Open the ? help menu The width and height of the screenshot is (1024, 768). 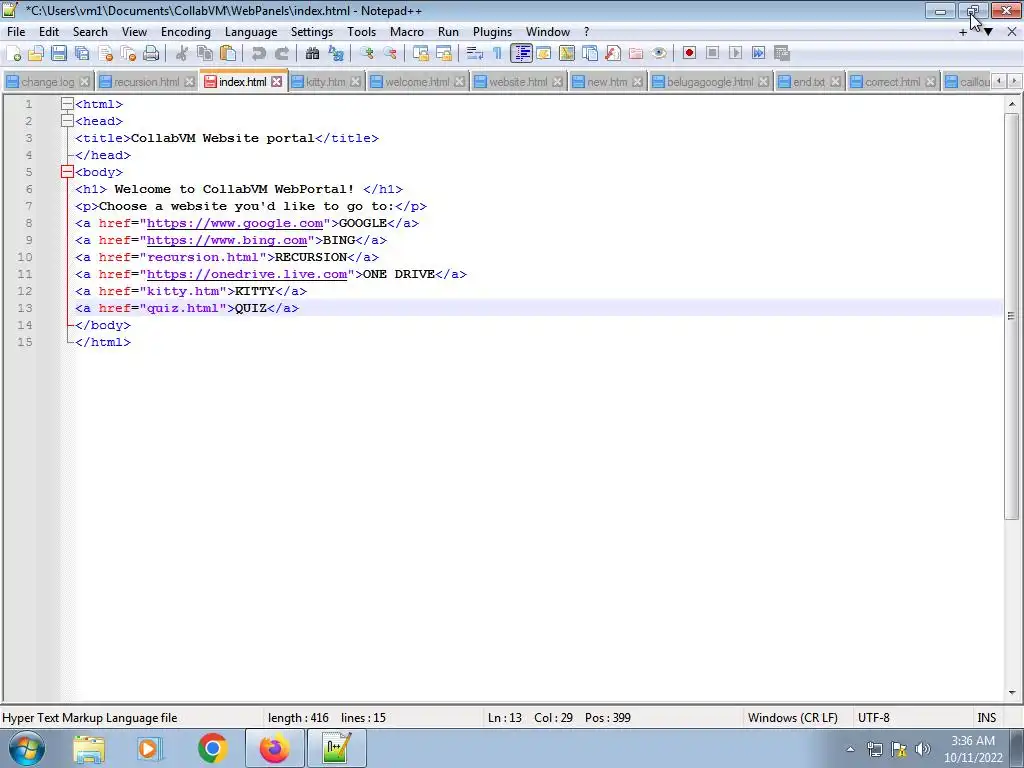(586, 32)
